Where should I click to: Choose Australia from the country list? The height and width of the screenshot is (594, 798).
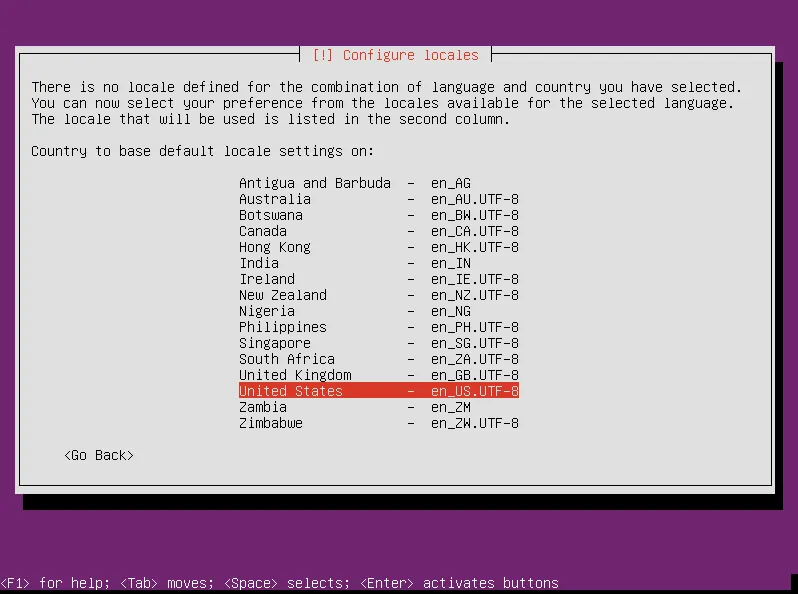[x=378, y=199]
